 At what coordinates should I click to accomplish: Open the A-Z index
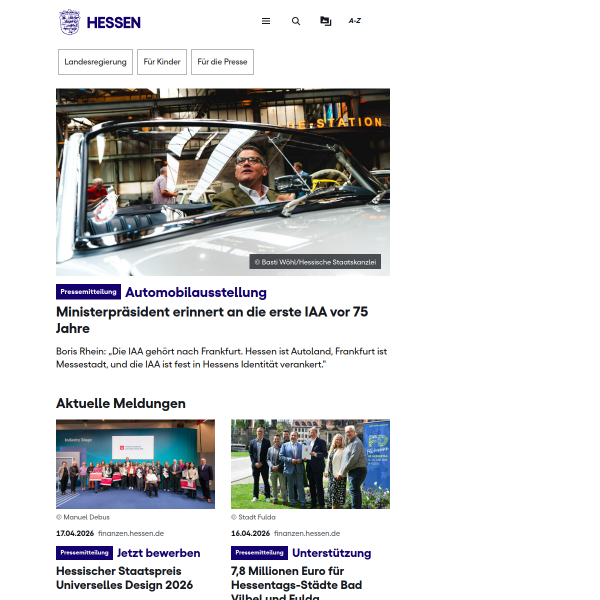click(x=355, y=21)
